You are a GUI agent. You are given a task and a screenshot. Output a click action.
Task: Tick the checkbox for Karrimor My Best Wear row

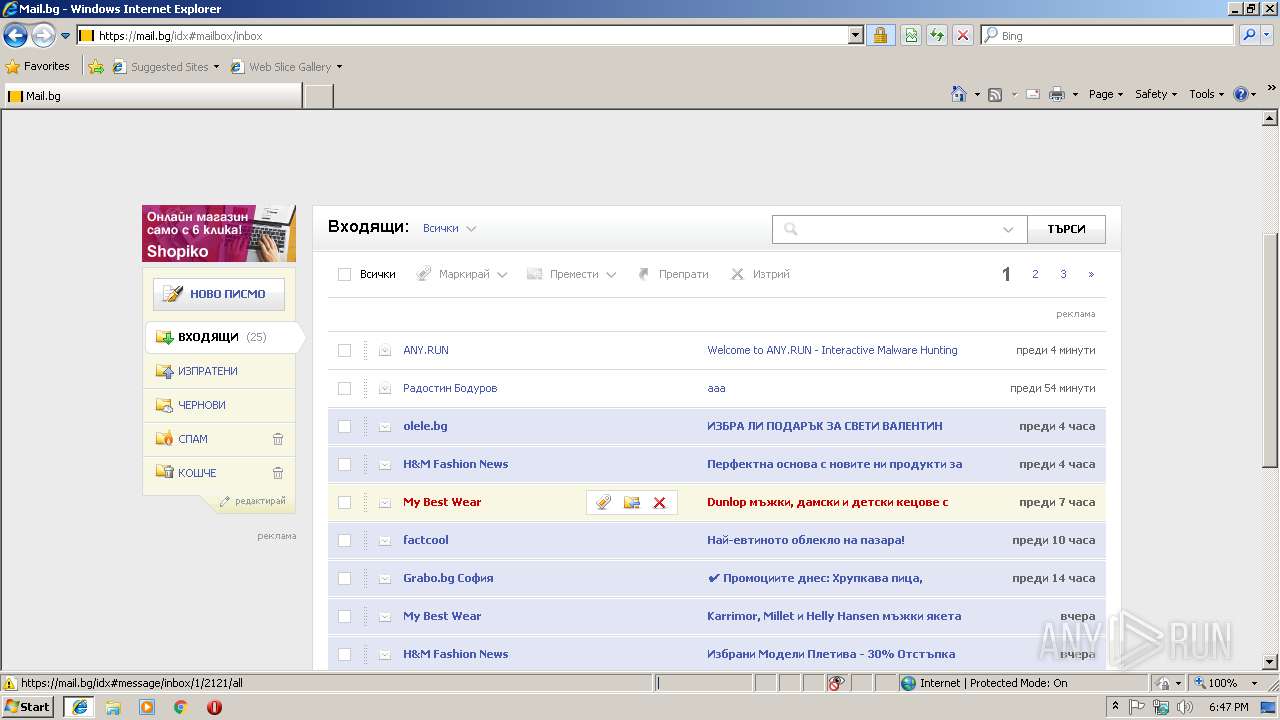tap(344, 616)
